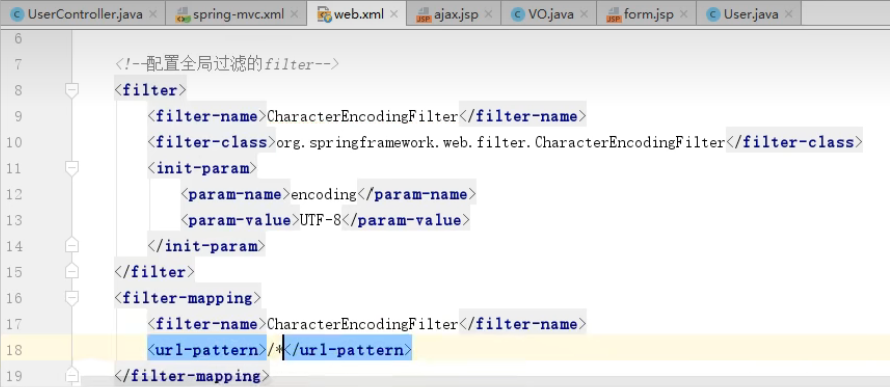Switch to the form.jsp tab
This screenshot has width=890, height=387.
coord(646,14)
